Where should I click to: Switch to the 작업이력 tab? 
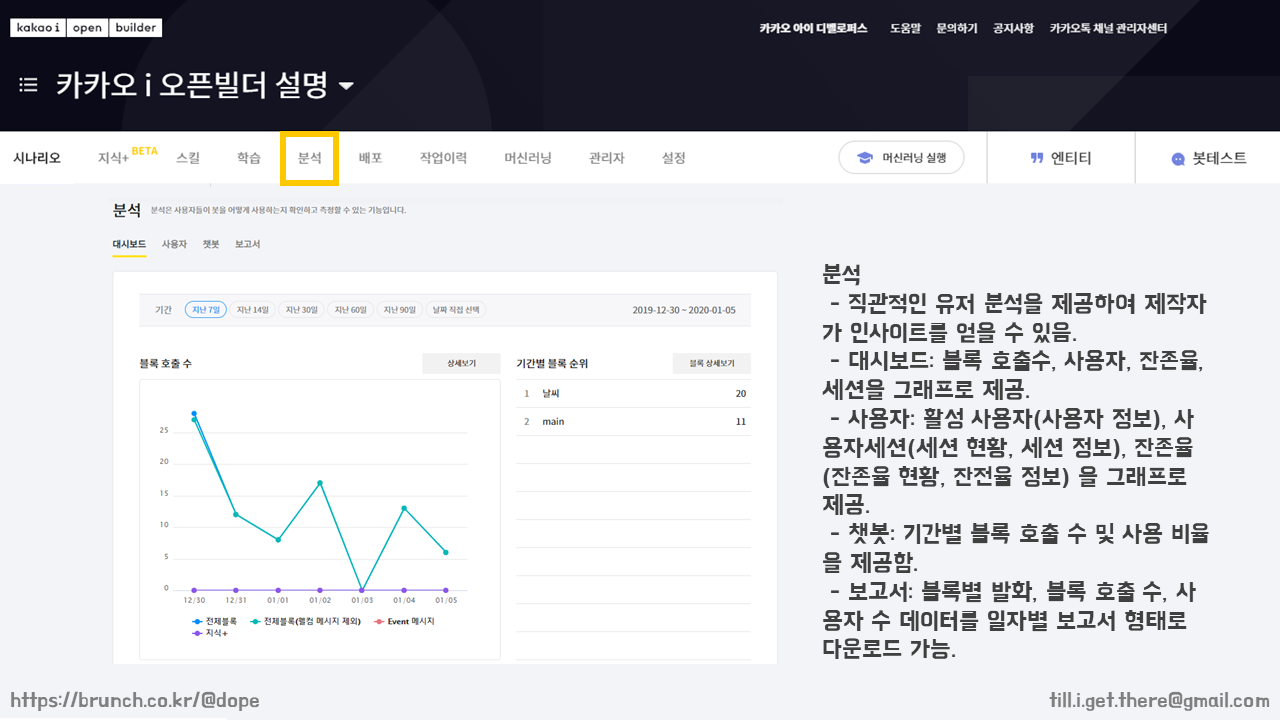[x=443, y=158]
